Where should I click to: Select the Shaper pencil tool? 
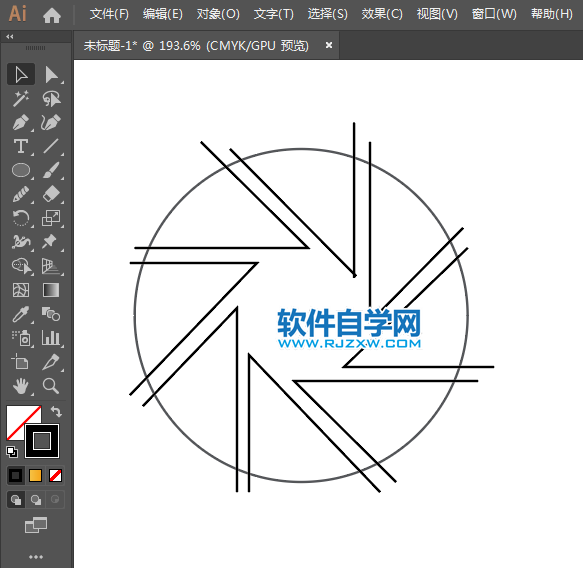[x=21, y=194]
